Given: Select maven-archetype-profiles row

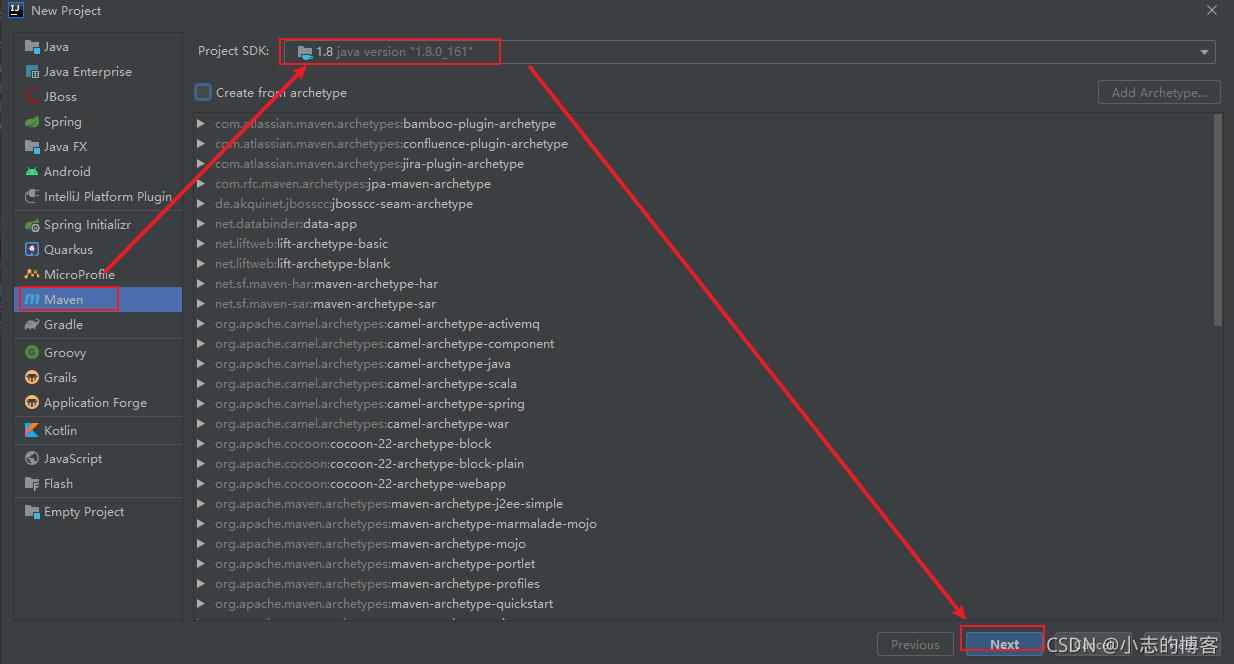Looking at the screenshot, I should [702, 584].
